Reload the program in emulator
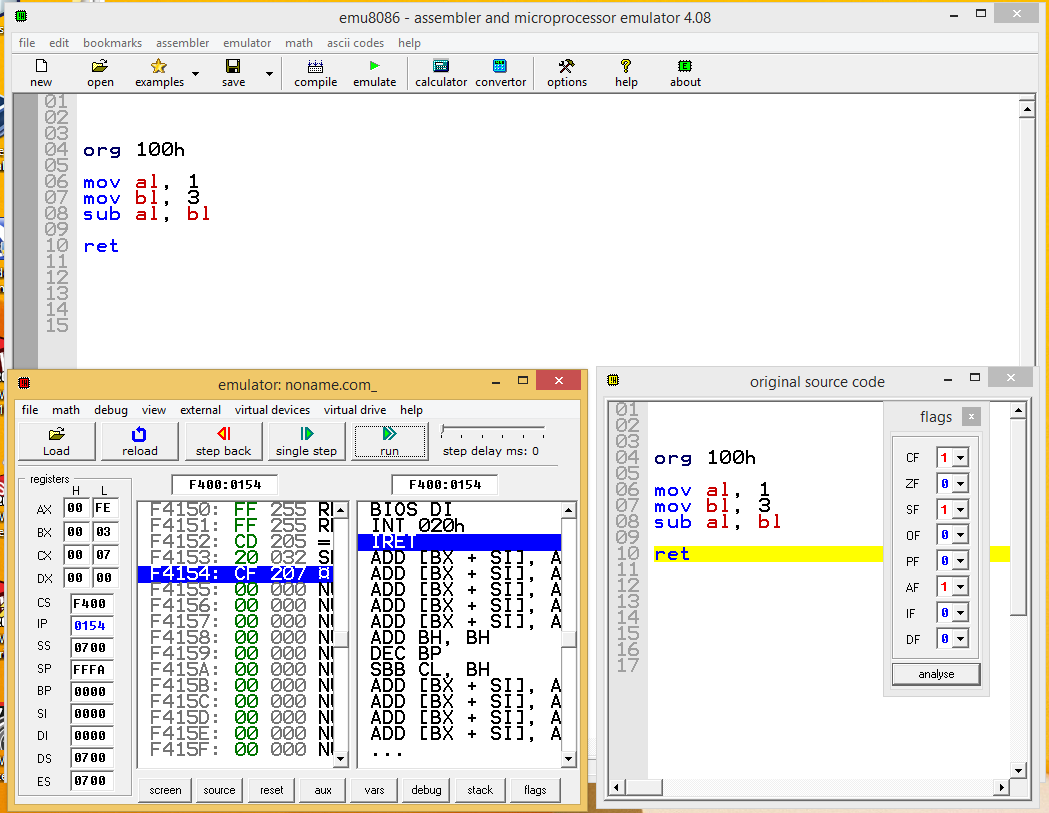1049x813 pixels. 140,441
